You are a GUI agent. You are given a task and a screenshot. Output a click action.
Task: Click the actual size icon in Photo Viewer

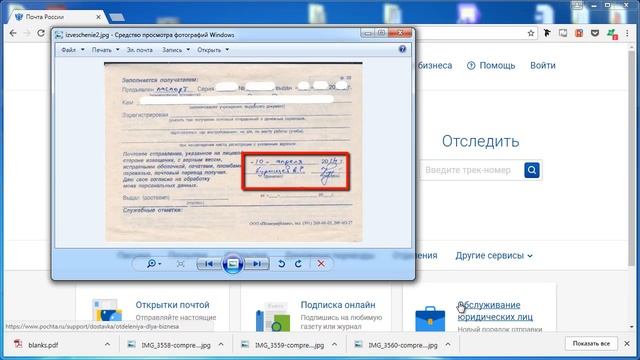point(180,264)
